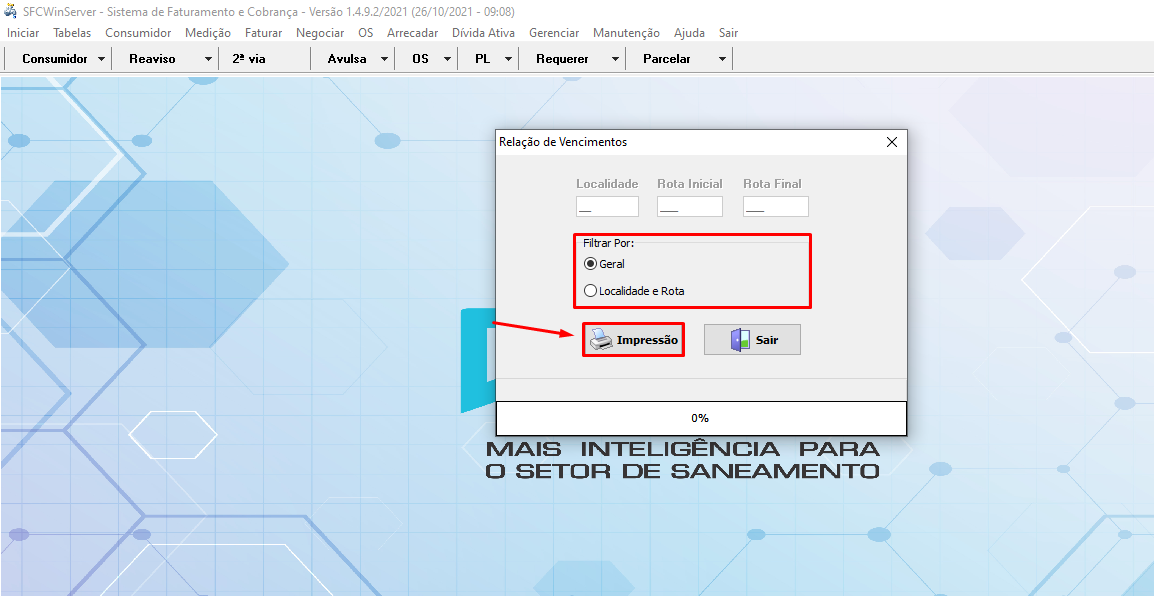The height and width of the screenshot is (596, 1154).
Task: Open the Manutenção menu
Action: [626, 33]
